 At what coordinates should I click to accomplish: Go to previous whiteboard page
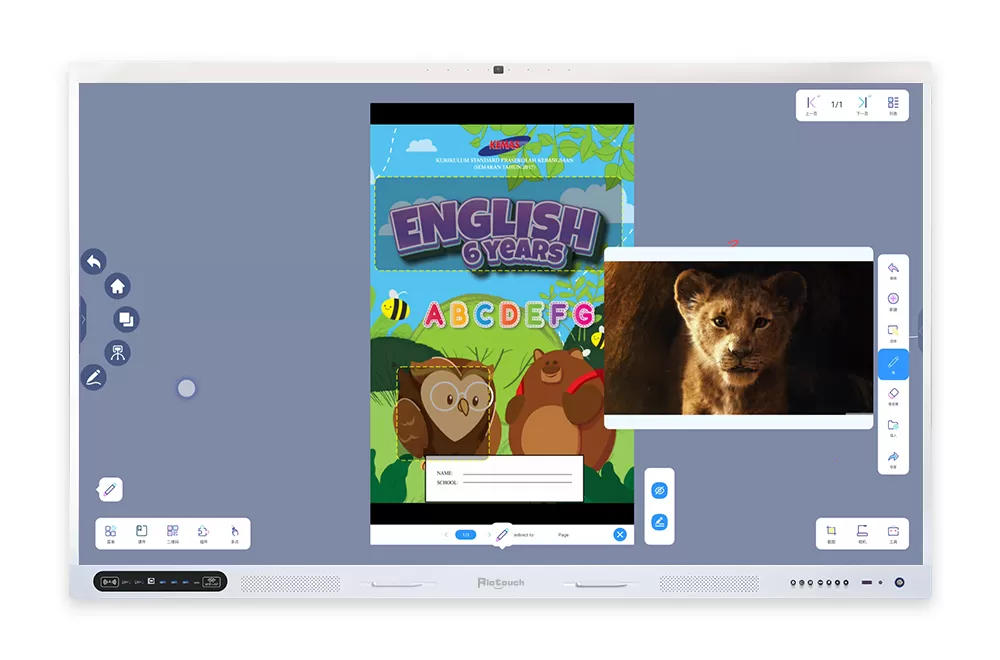811,105
